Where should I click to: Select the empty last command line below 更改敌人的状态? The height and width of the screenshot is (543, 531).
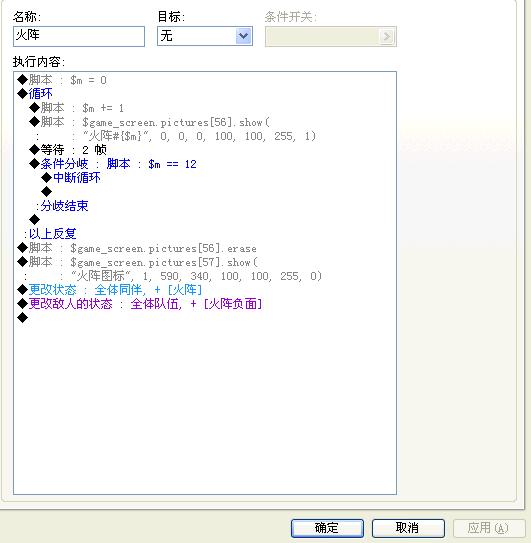click(23, 318)
